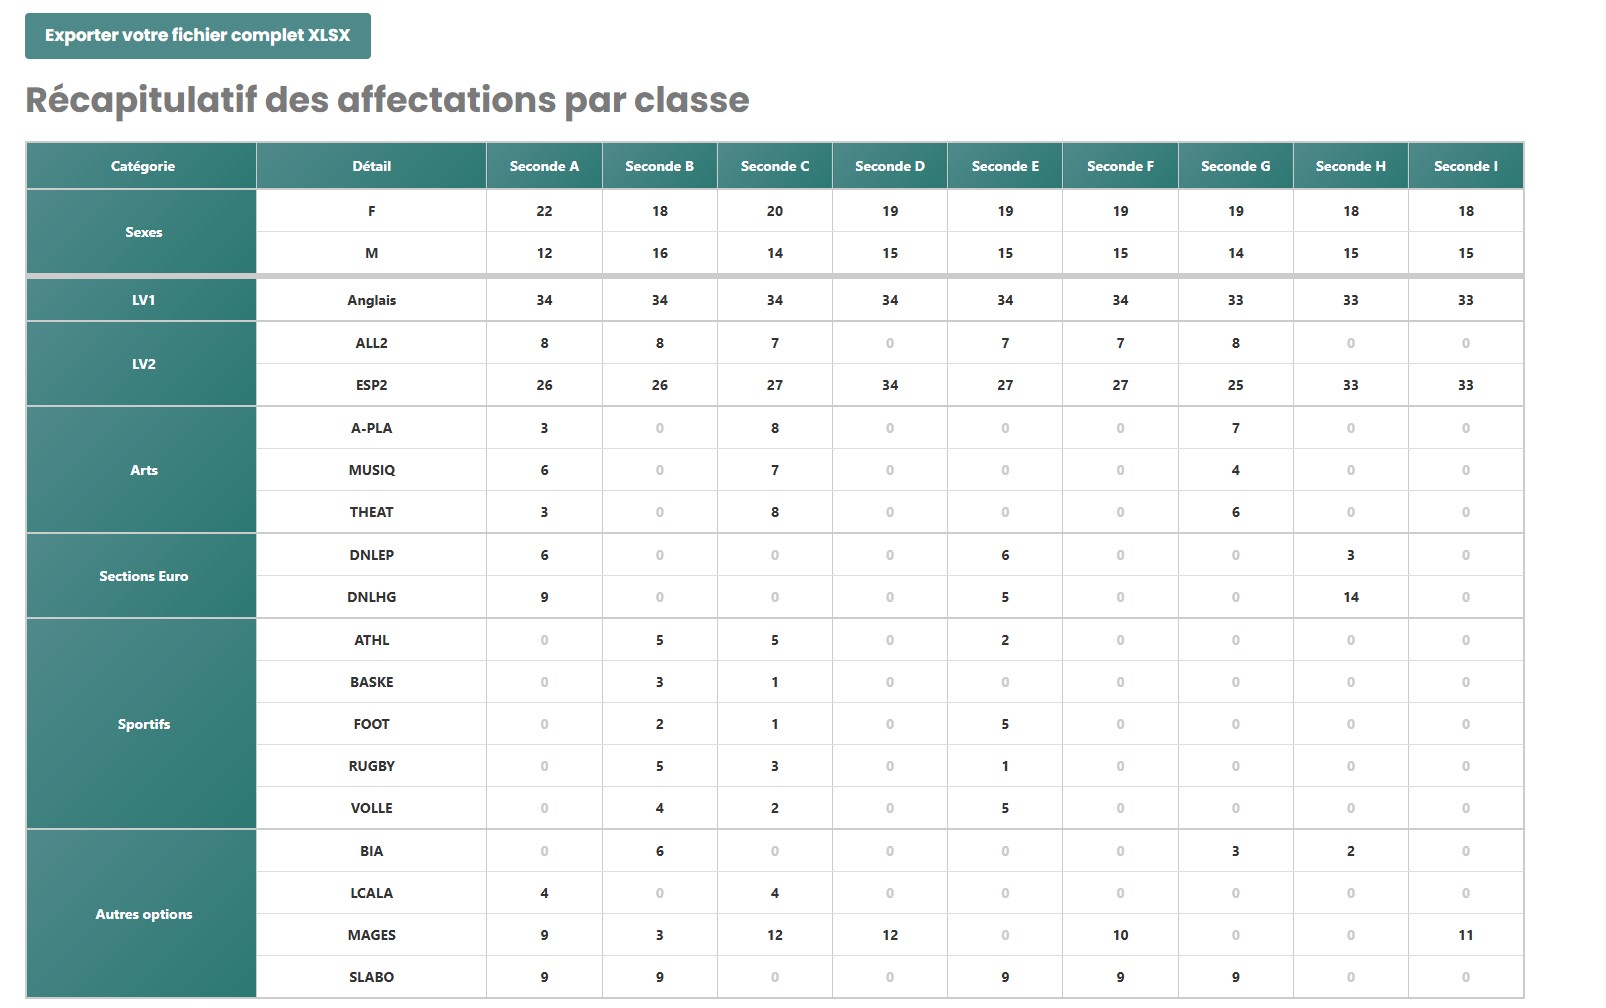
Task: Select the Sportifs category cell
Action: pyautogui.click(x=143, y=724)
